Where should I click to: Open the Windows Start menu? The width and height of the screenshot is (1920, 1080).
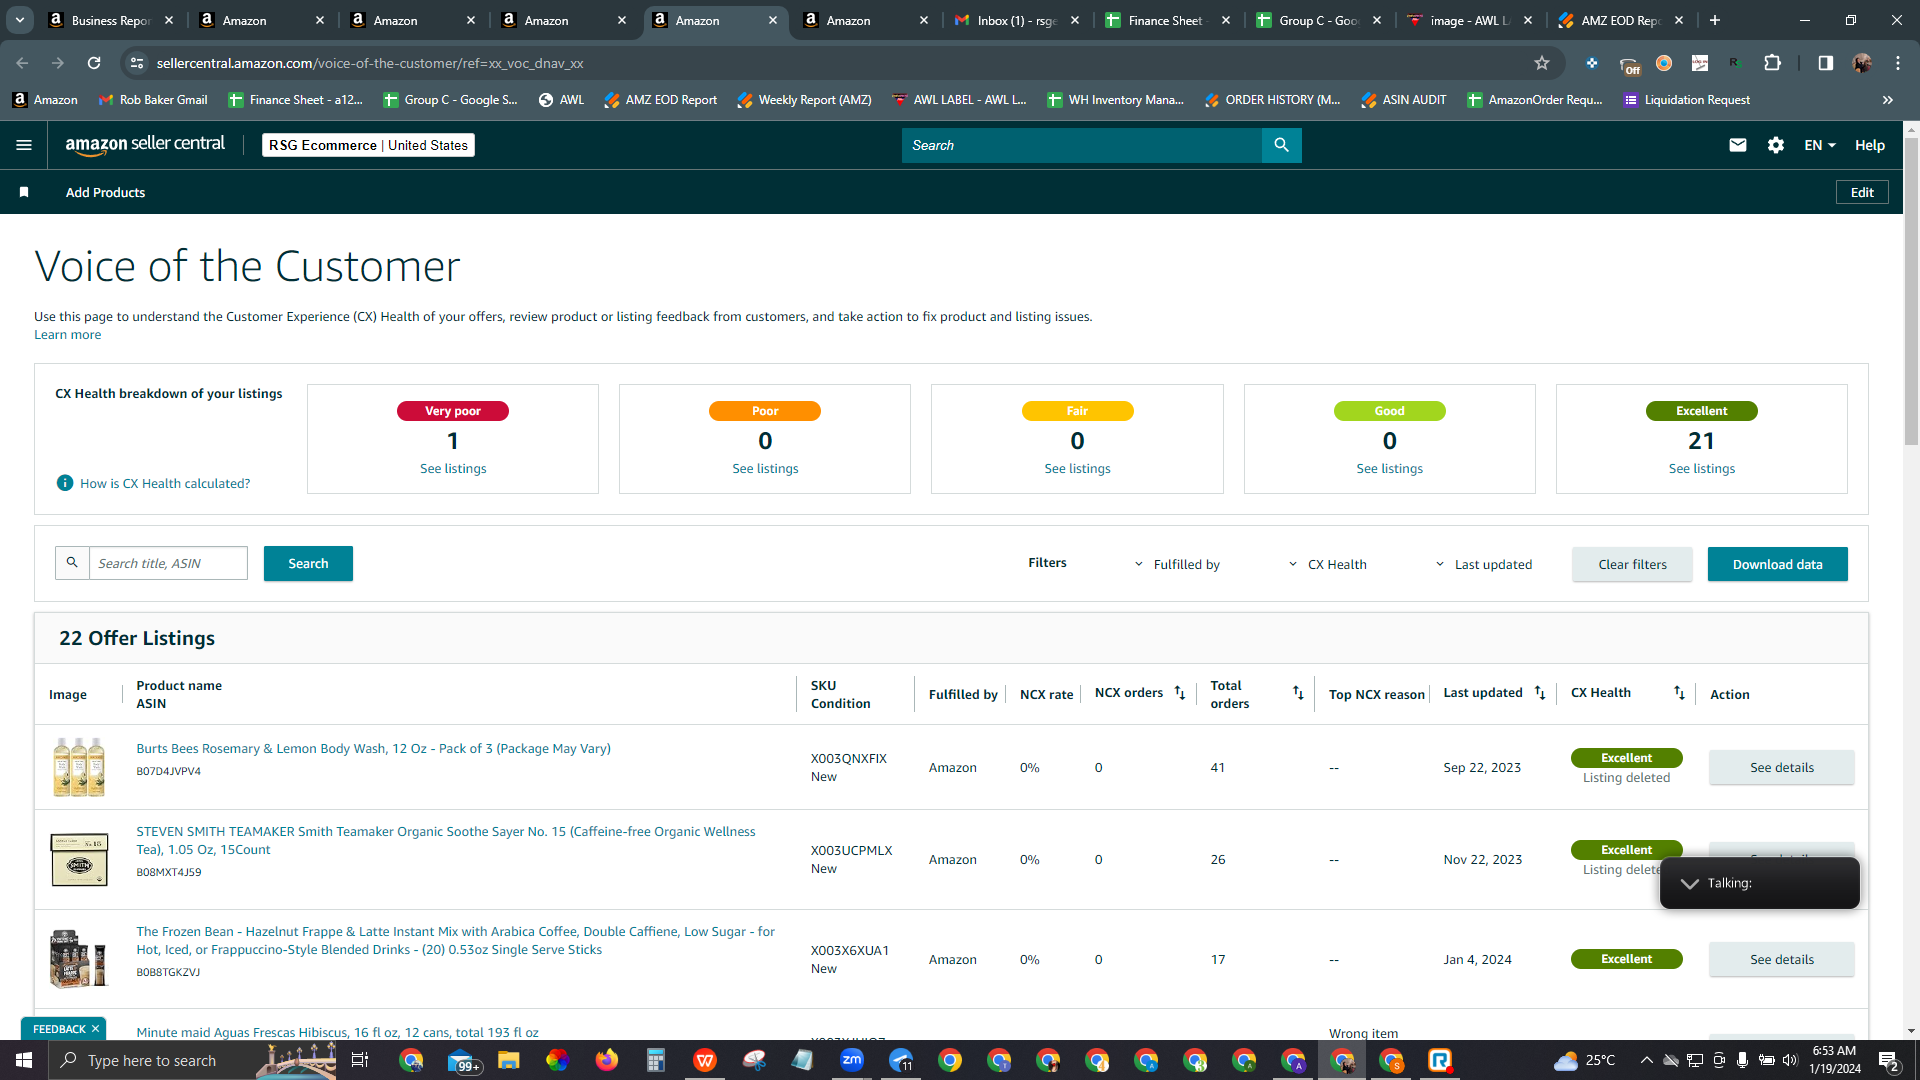24,1060
